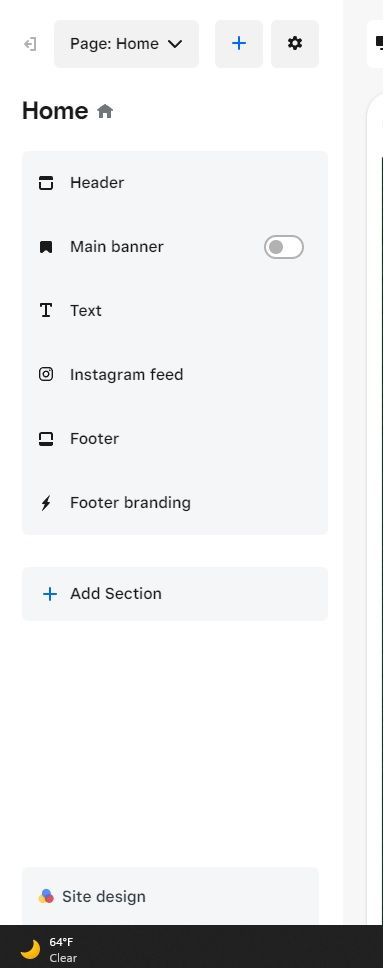This screenshot has width=387, height=968.
Task: Click the Main banner bookmark icon
Action: tap(46, 247)
